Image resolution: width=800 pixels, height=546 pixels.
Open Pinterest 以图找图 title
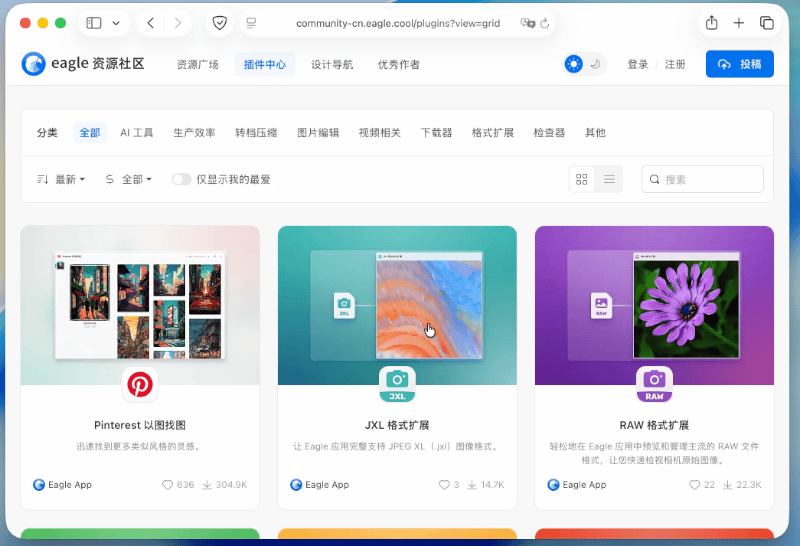140,425
